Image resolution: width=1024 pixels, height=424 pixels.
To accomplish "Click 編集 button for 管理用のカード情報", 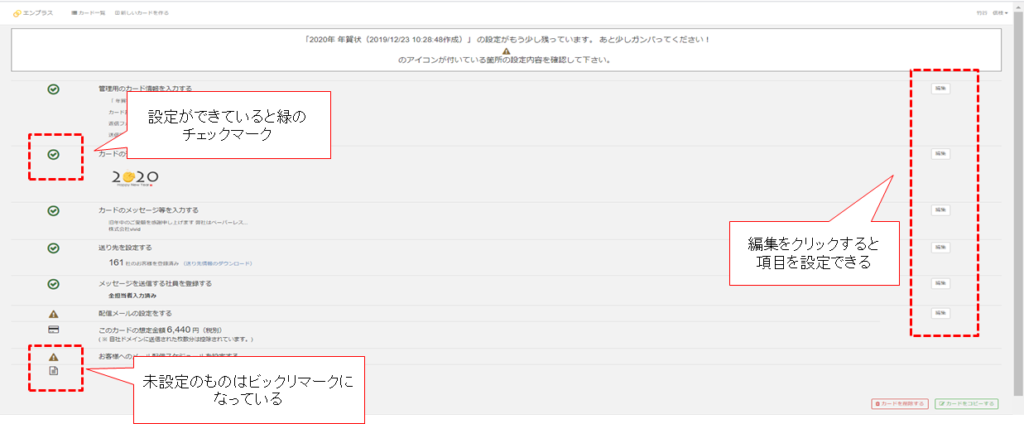I will tap(940, 89).
